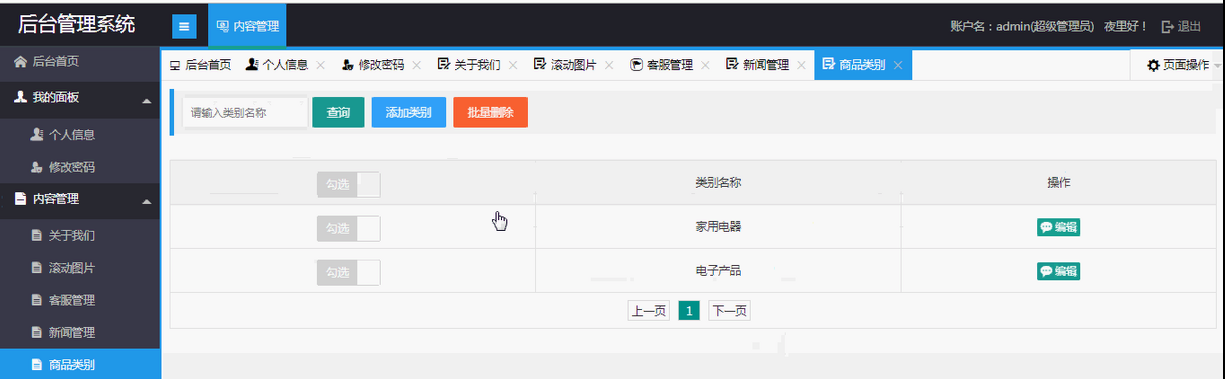Screen dimensions: 1225x379
Task: Switch to the 客服管理 page tab
Action: pyautogui.click(x=661, y=65)
